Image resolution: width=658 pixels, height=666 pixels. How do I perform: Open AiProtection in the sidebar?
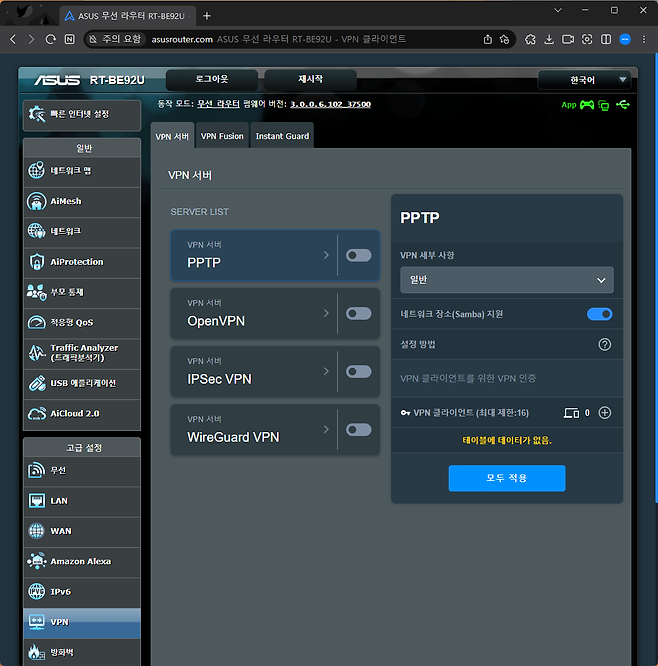81,262
